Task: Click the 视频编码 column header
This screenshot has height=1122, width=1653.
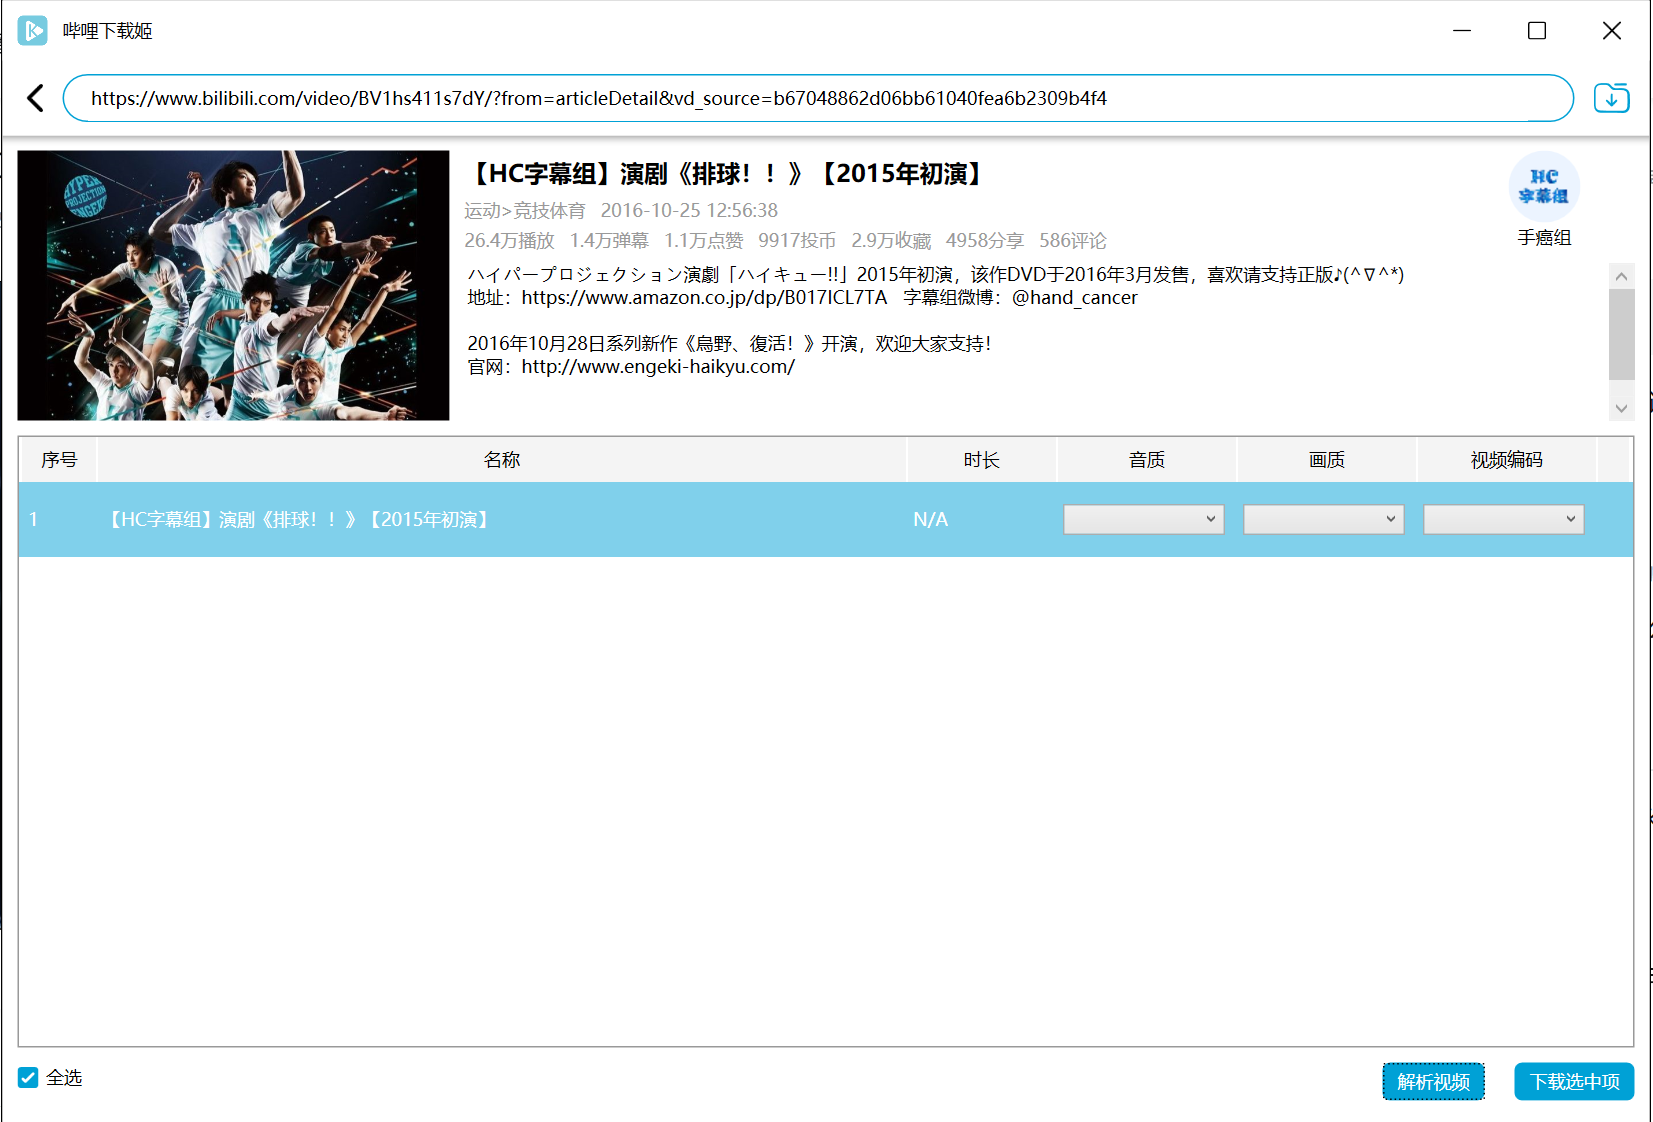Action: click(1507, 460)
